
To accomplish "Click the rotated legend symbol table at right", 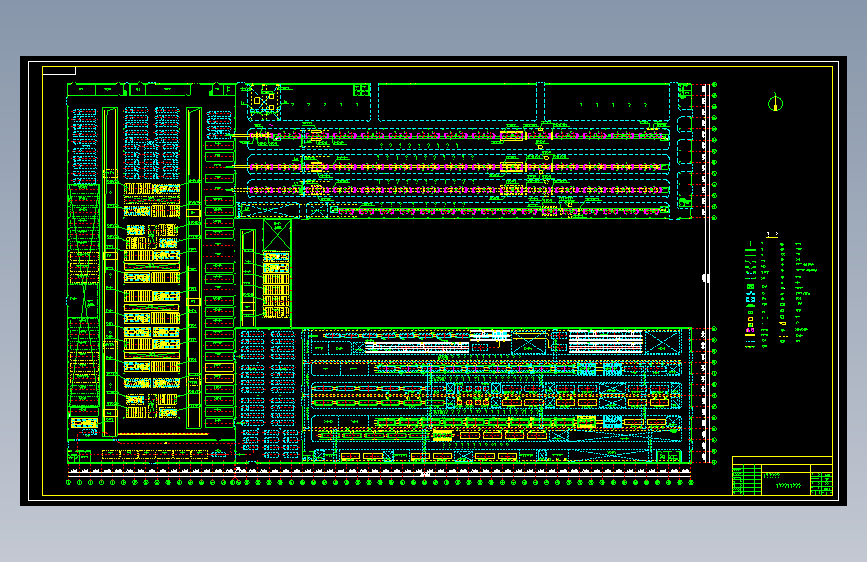I will (780, 290).
